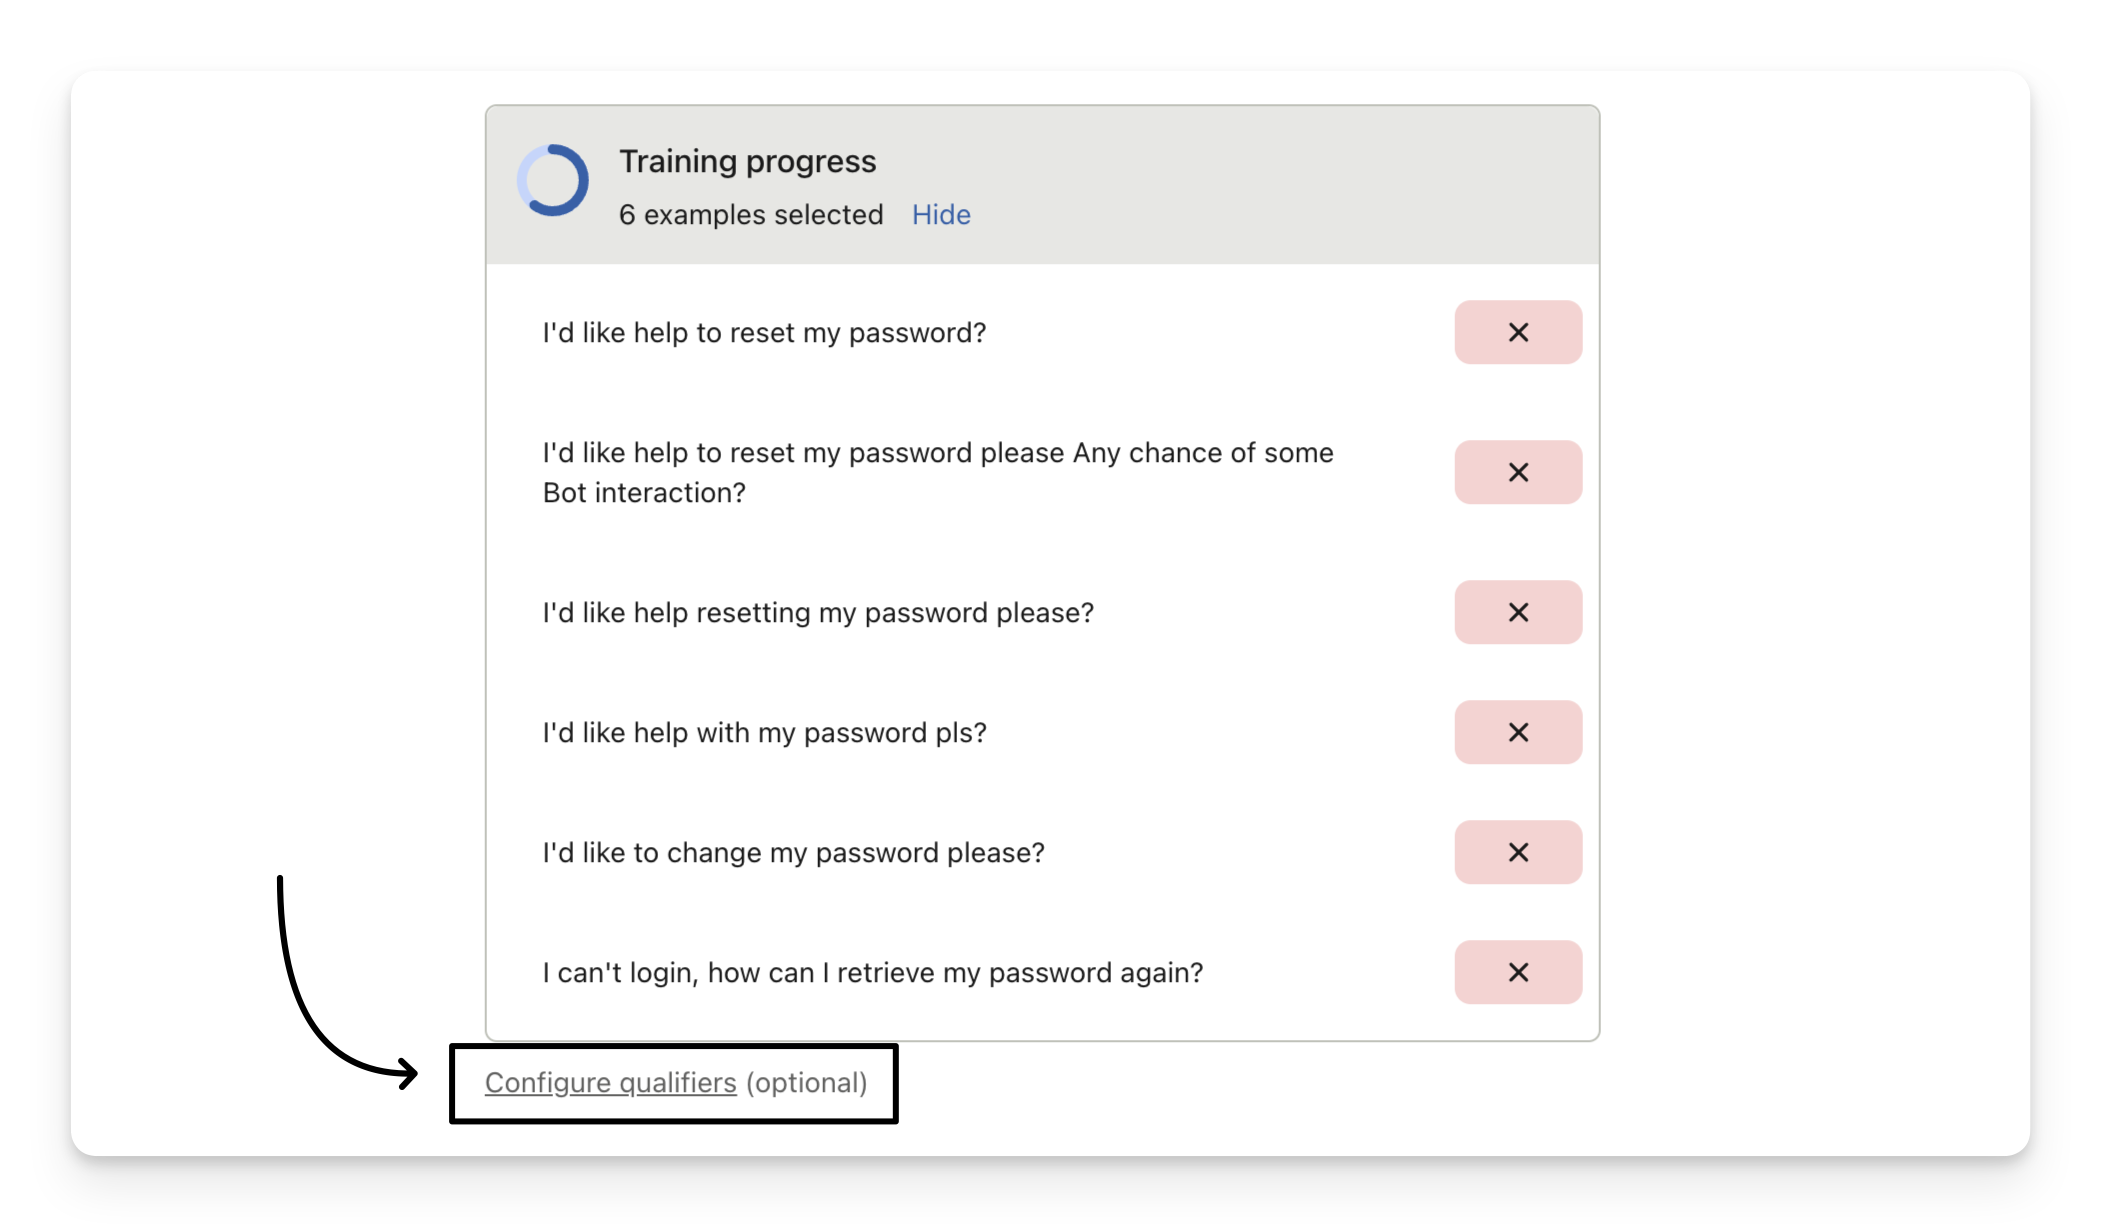Open the Configure qualifiers link
2101x1227 pixels.
point(610,1083)
